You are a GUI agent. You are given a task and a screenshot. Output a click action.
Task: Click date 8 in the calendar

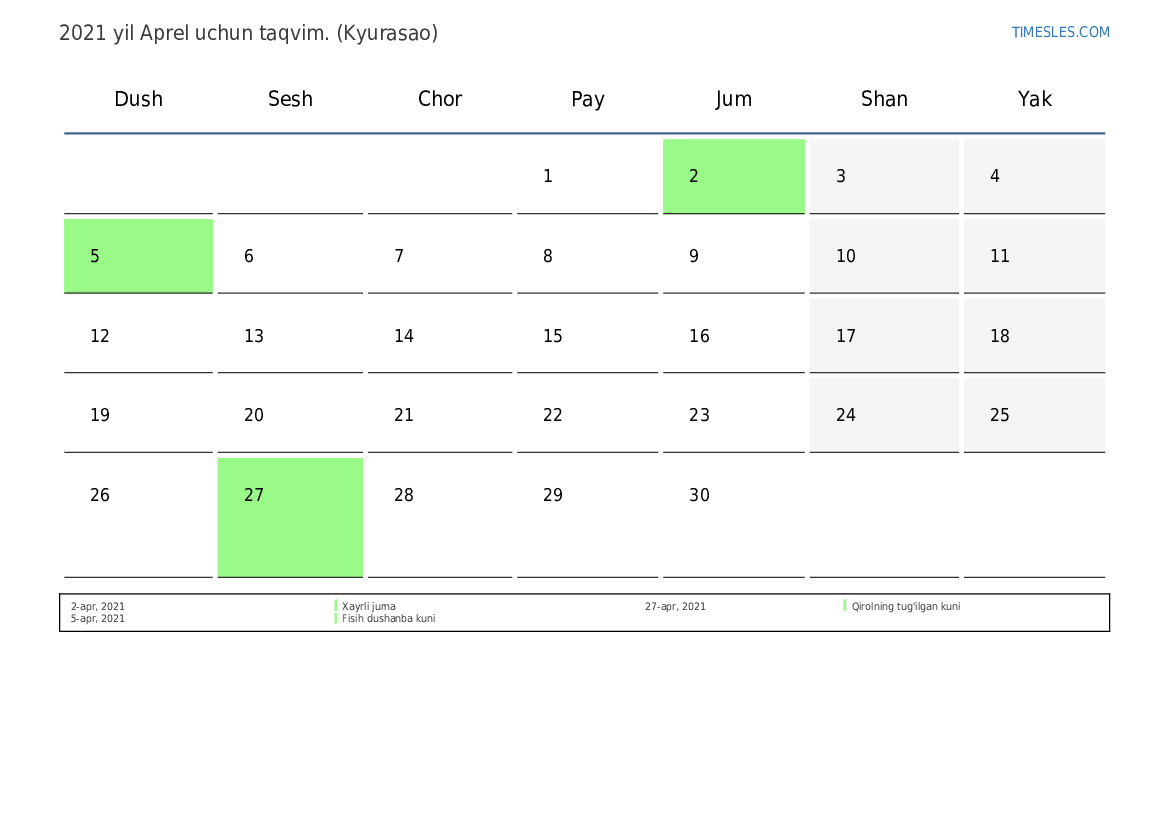point(587,256)
